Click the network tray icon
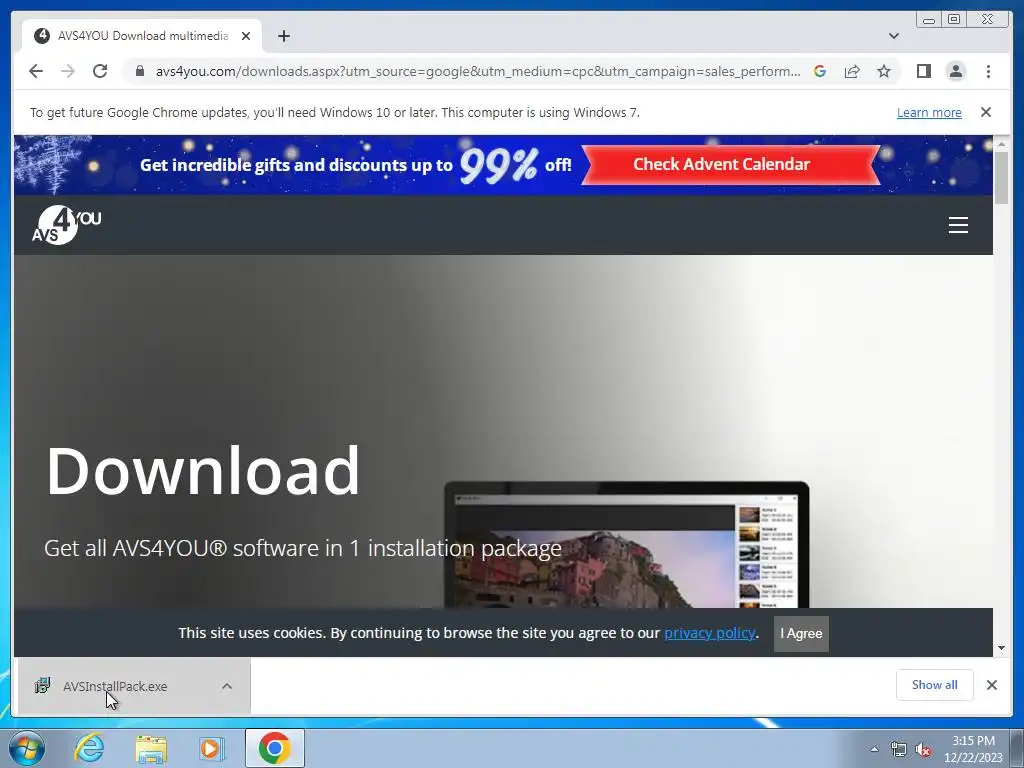The height and width of the screenshot is (768, 1024). [899, 749]
